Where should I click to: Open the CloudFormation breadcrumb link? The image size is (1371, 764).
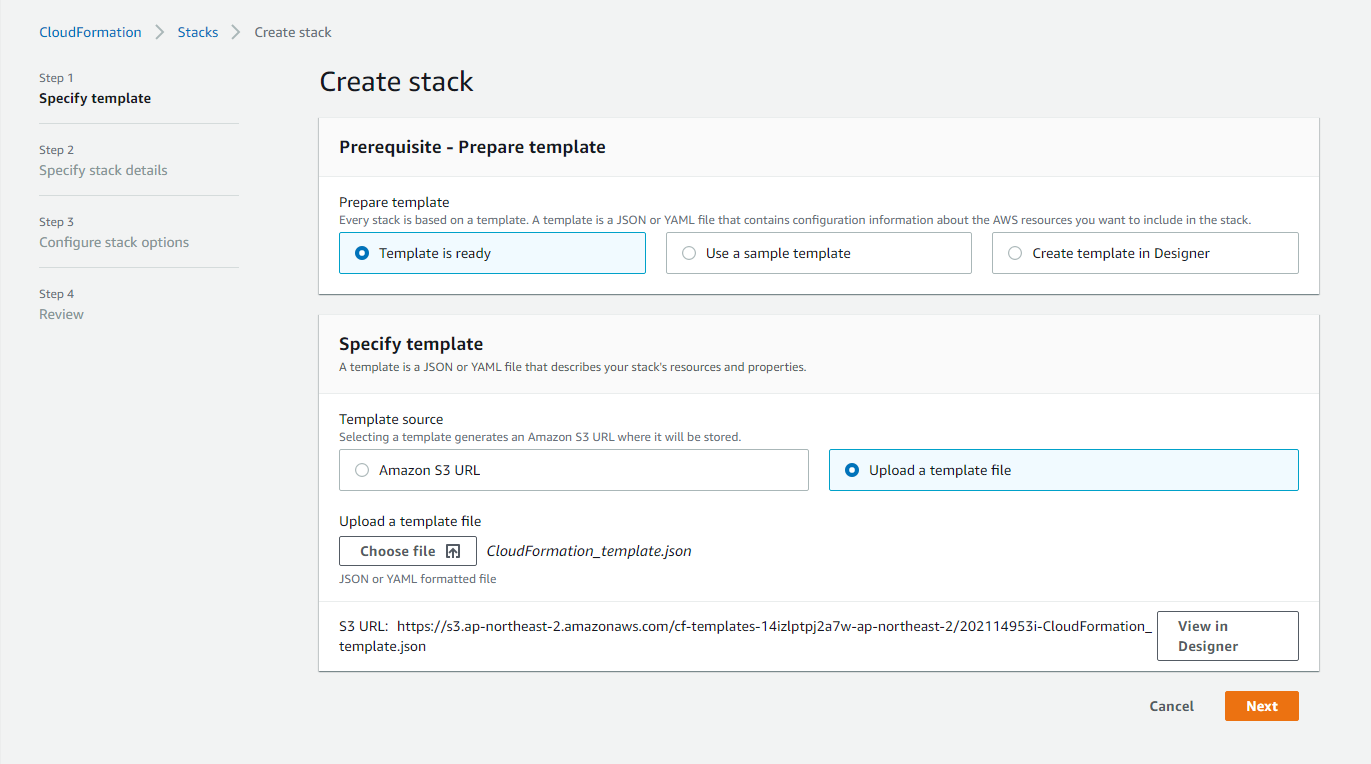pos(90,32)
